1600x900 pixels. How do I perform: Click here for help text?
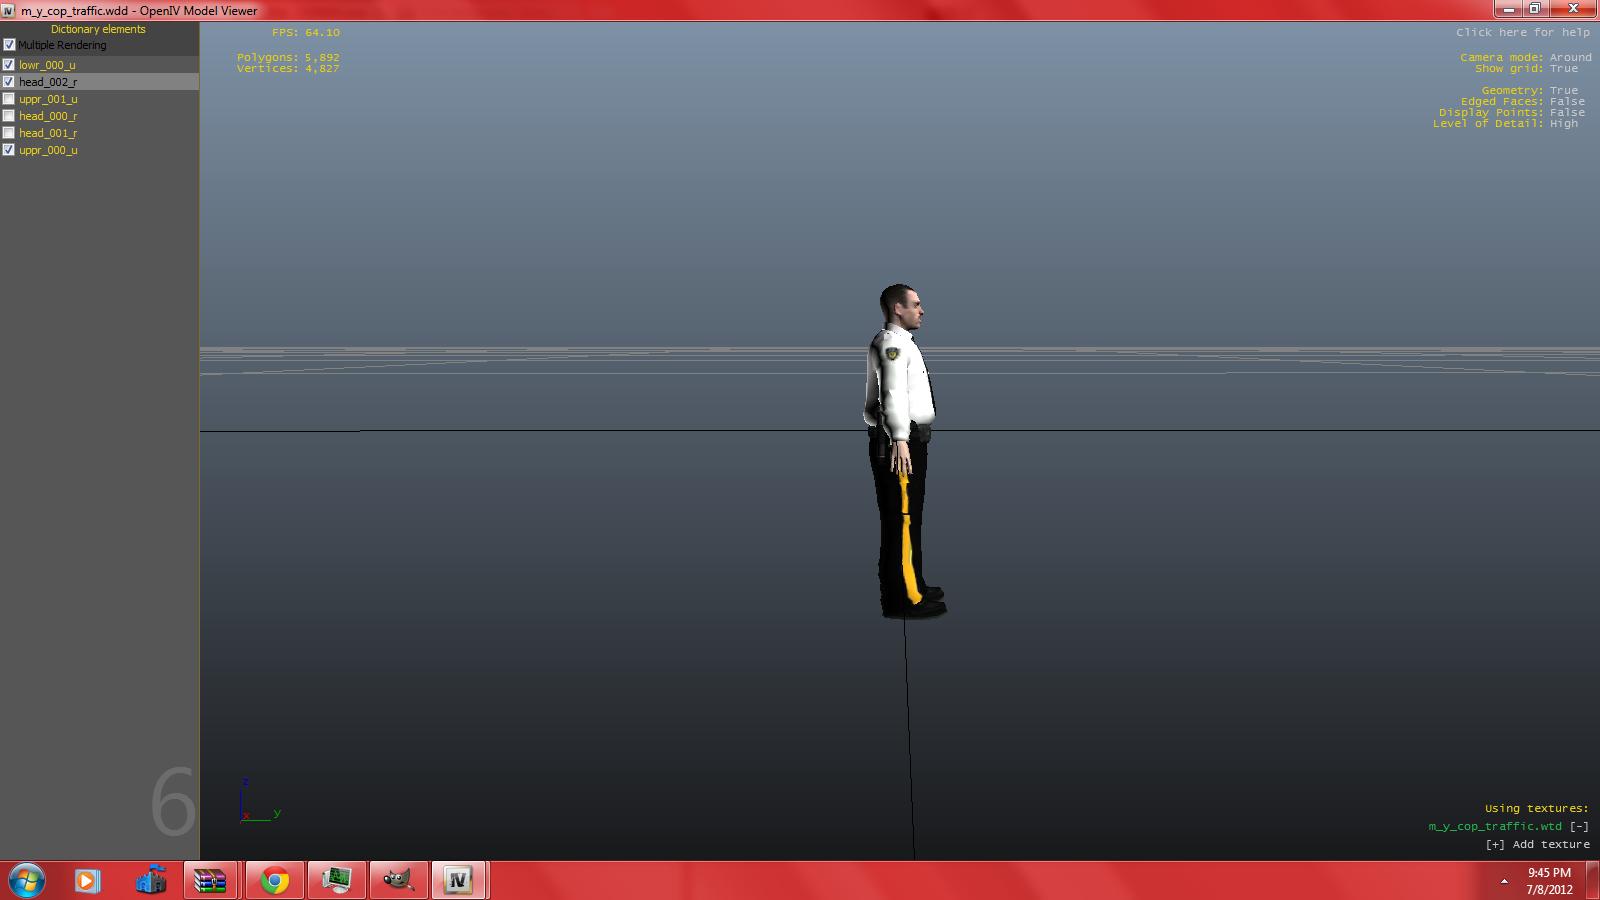tap(1522, 32)
